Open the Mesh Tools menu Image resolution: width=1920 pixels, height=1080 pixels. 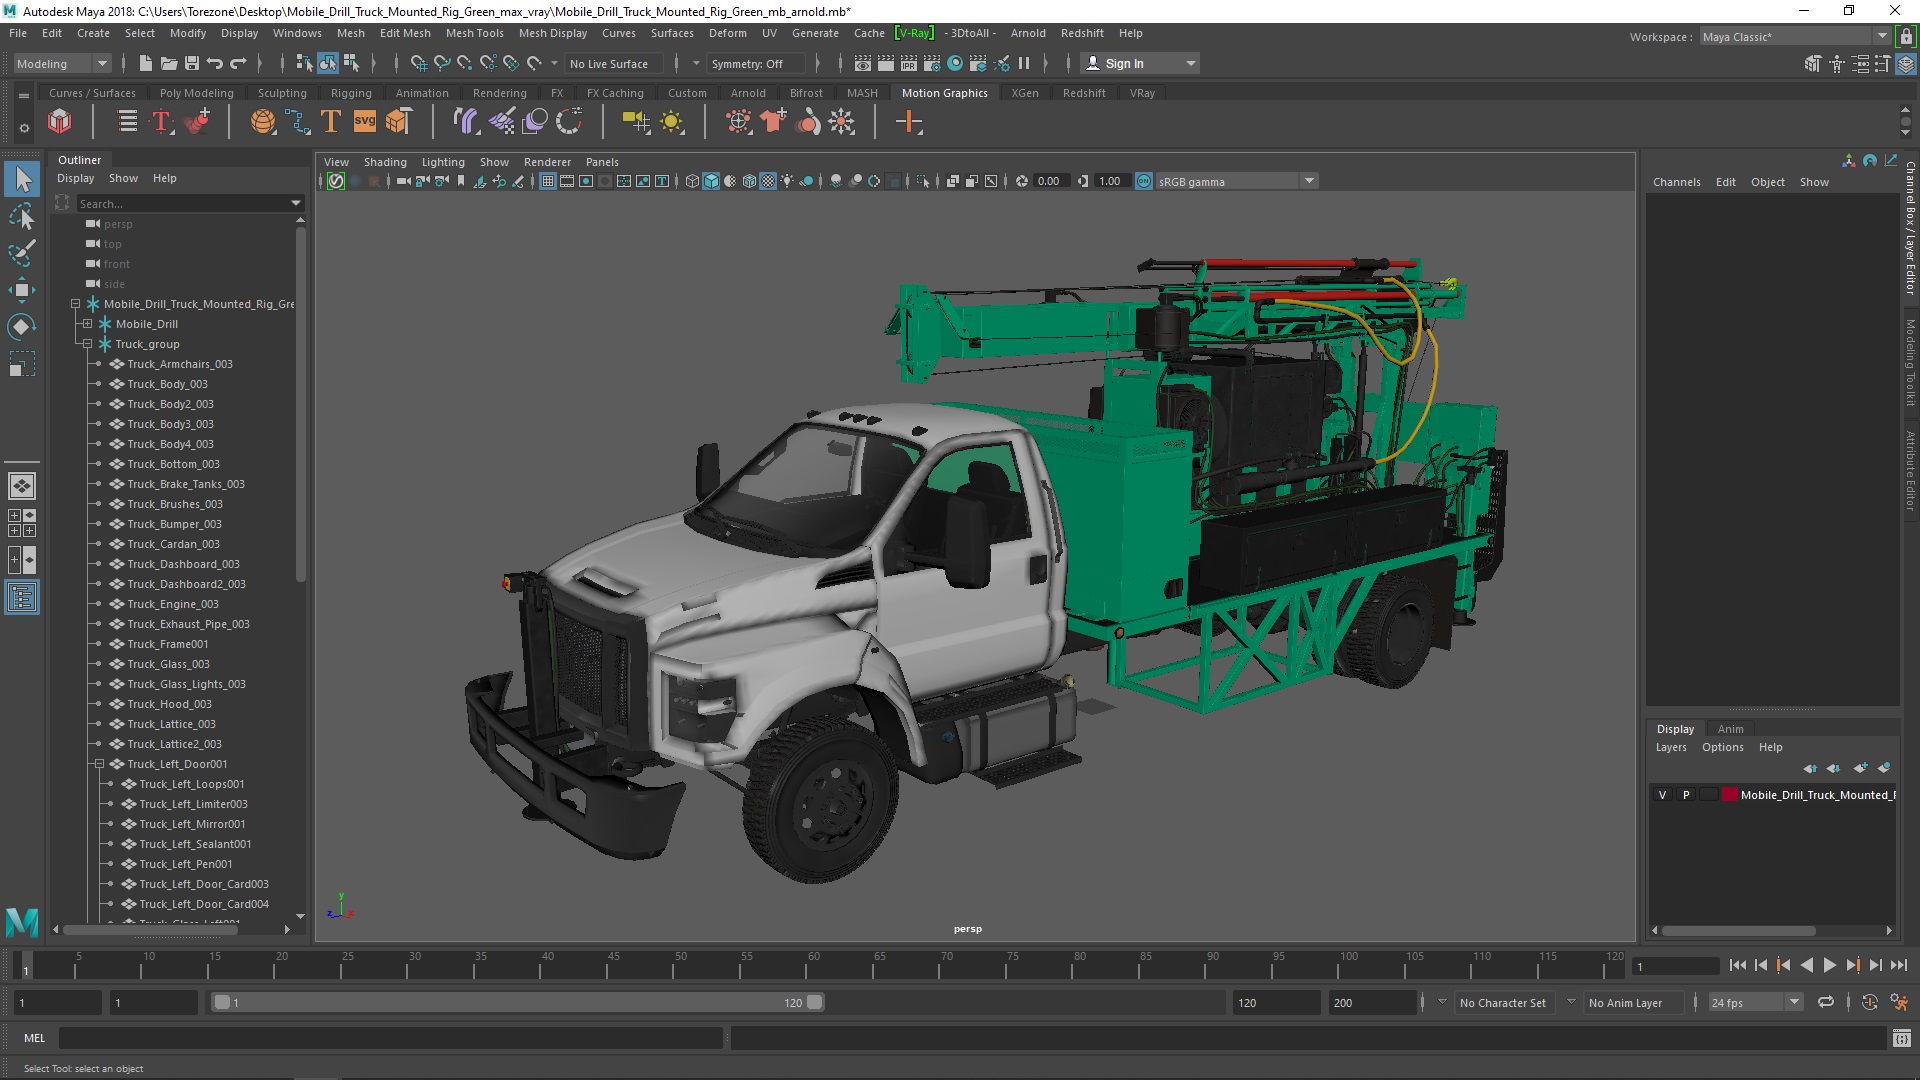point(474,33)
